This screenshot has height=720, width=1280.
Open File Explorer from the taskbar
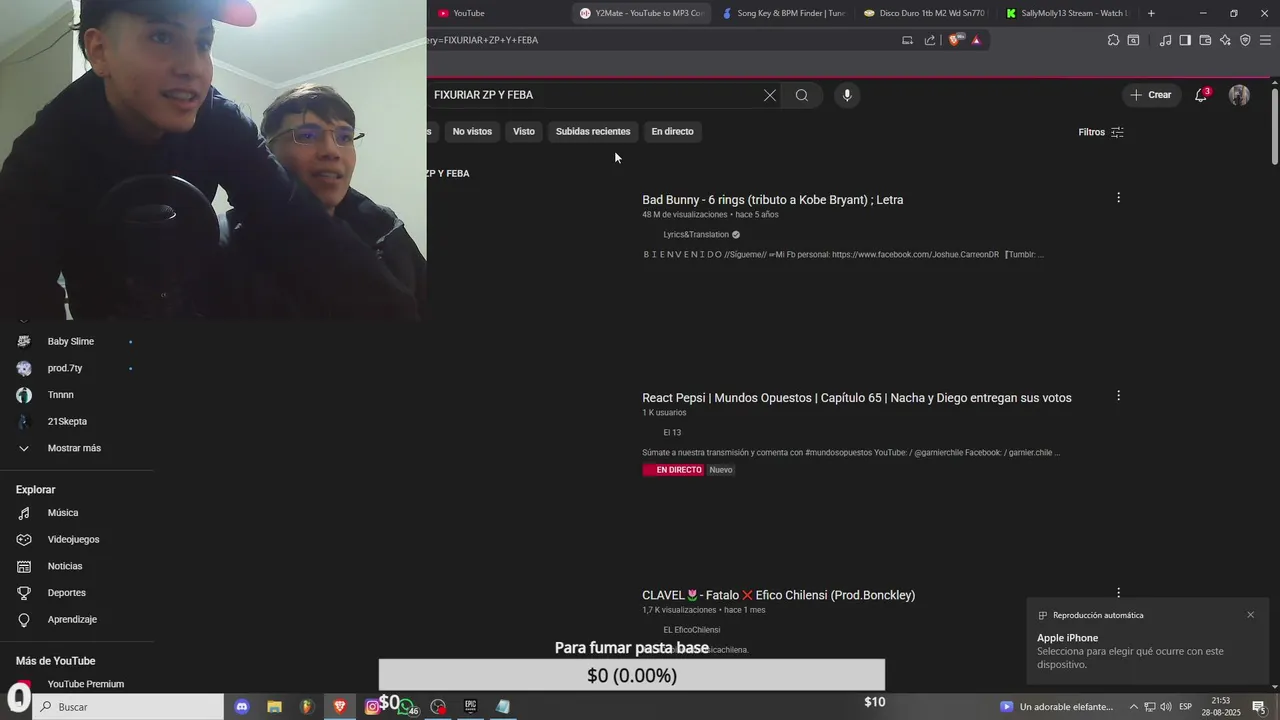click(274, 707)
